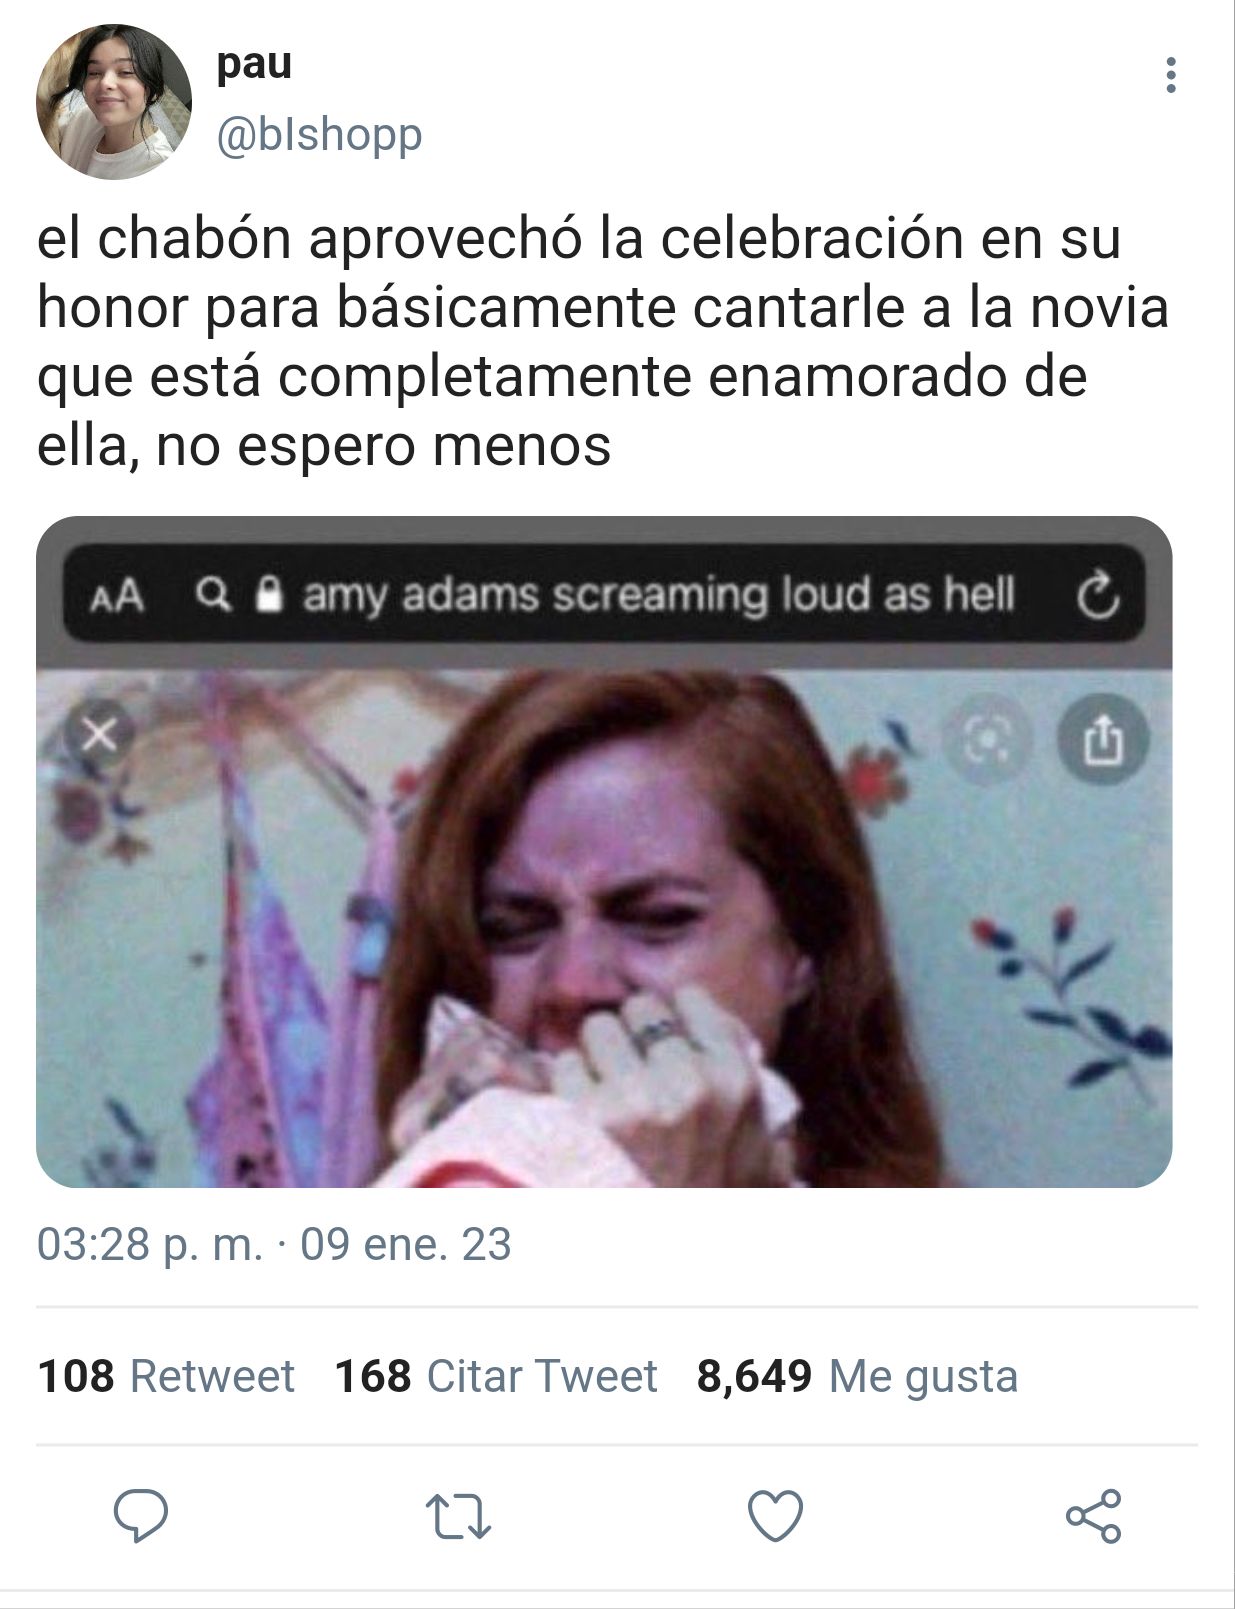Click the reload icon in embedded address bar
1235x1609 pixels.
point(1098,596)
